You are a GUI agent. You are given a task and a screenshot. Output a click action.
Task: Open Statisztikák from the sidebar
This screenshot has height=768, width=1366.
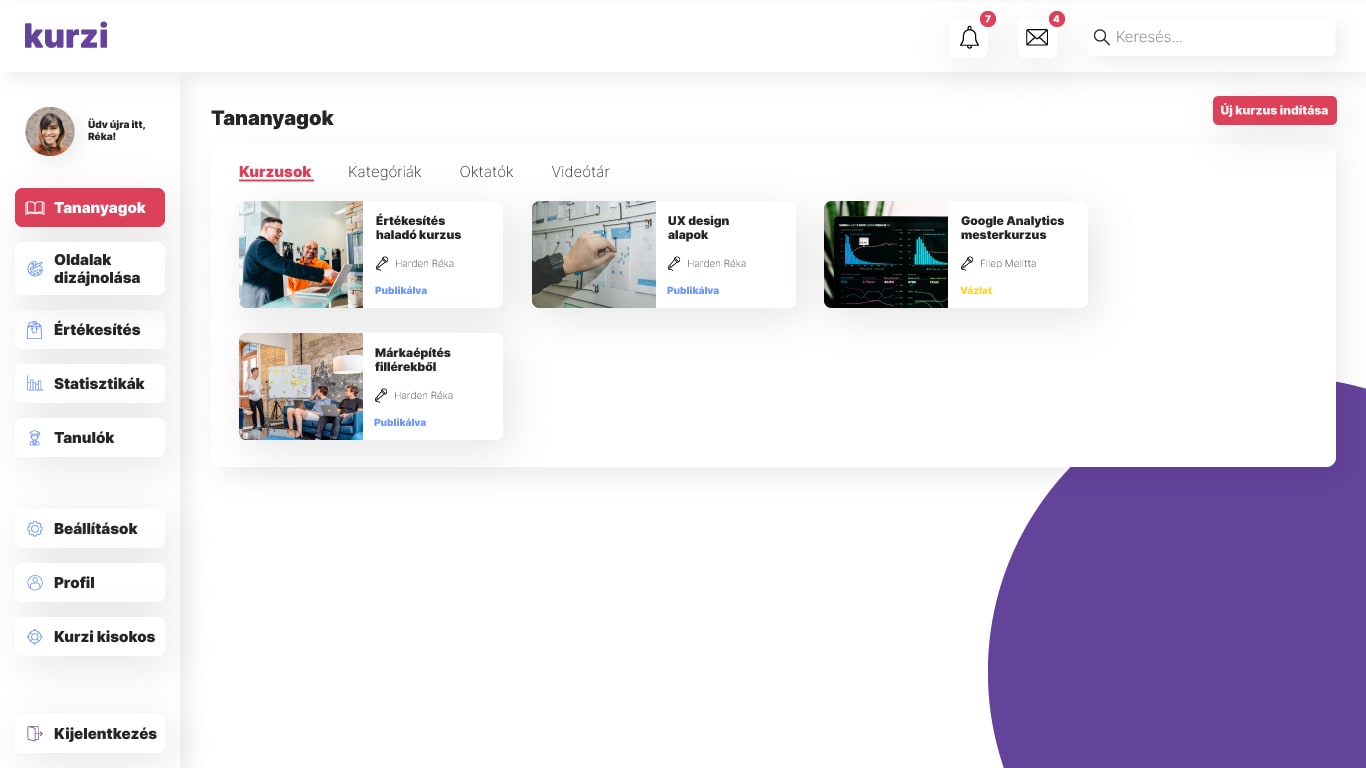coord(90,384)
